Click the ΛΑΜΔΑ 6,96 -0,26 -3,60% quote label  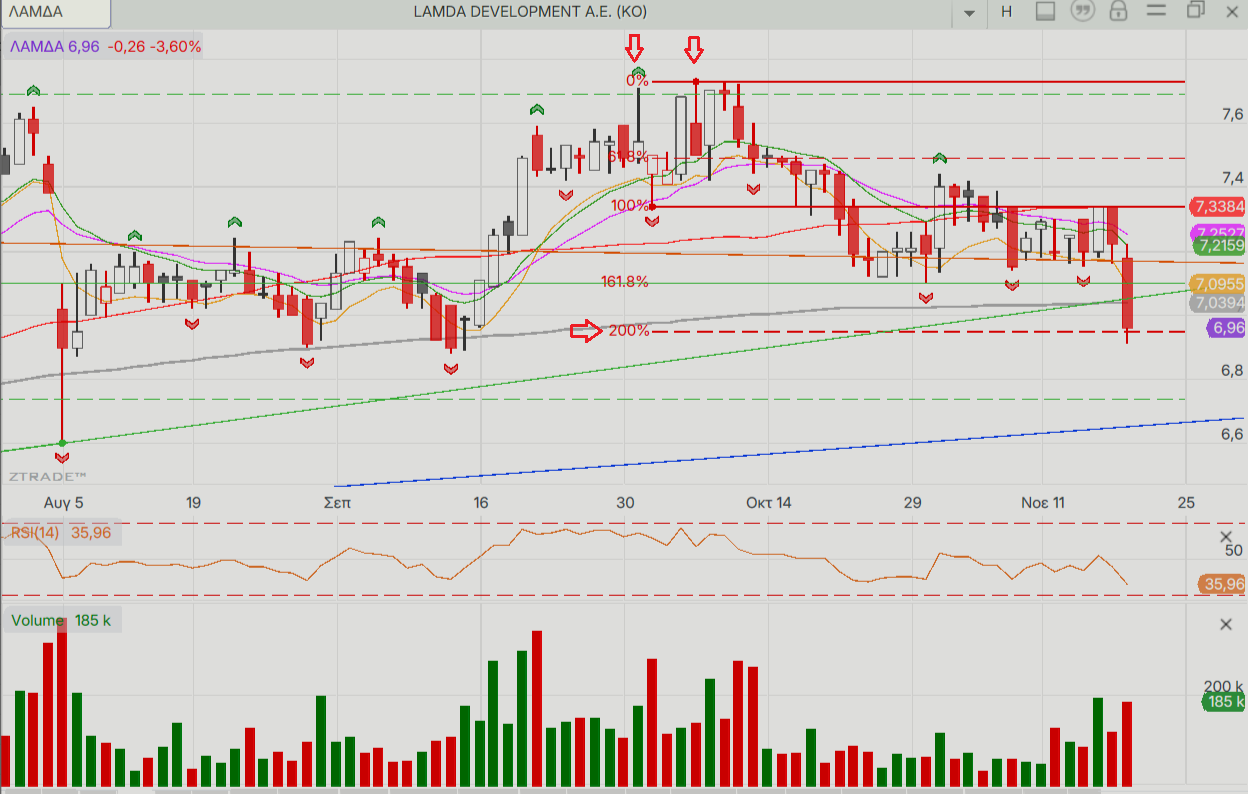tap(106, 47)
